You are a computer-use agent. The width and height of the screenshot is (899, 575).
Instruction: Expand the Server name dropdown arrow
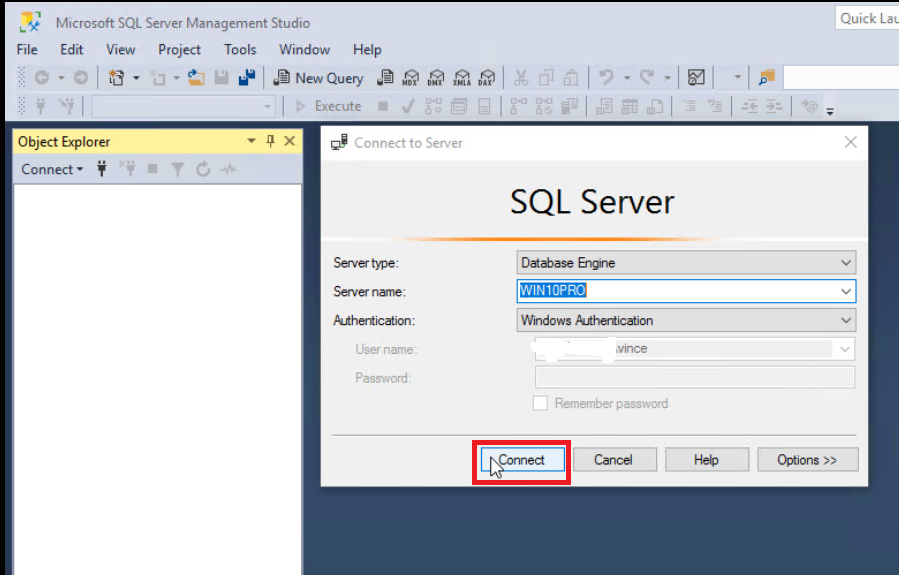coord(846,291)
